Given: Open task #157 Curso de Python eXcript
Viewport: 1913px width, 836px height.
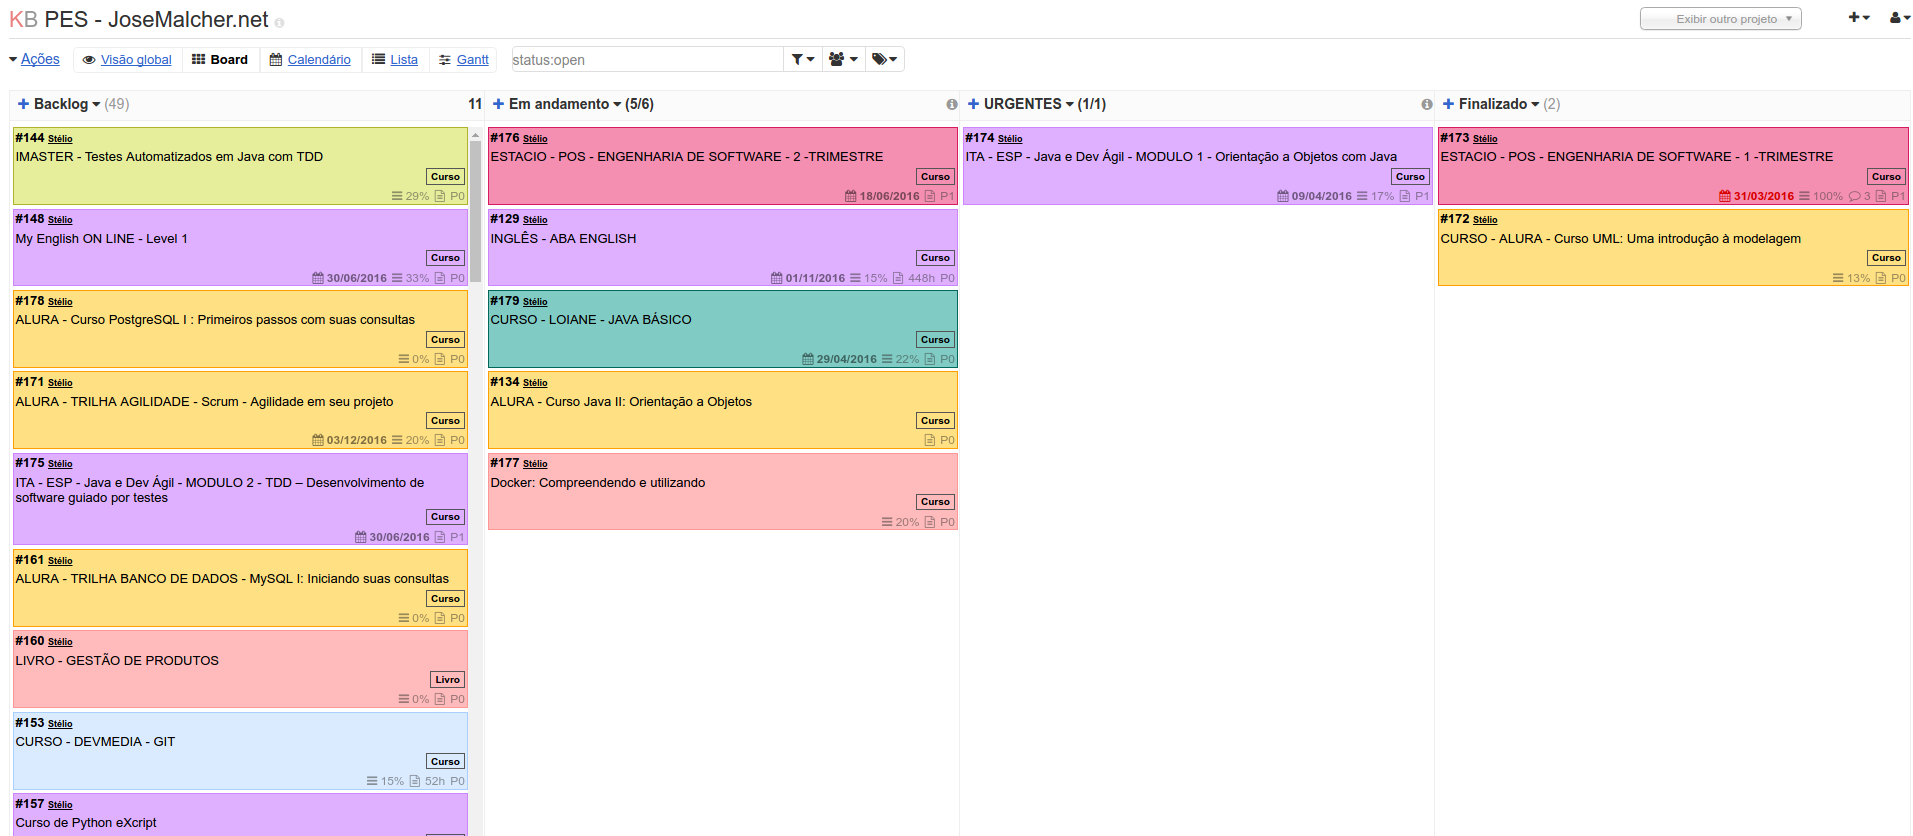Looking at the screenshot, I should [86, 823].
